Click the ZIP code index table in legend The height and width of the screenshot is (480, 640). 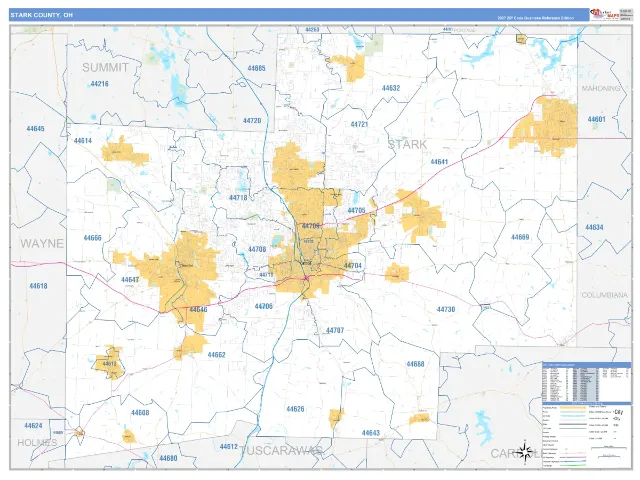click(586, 384)
